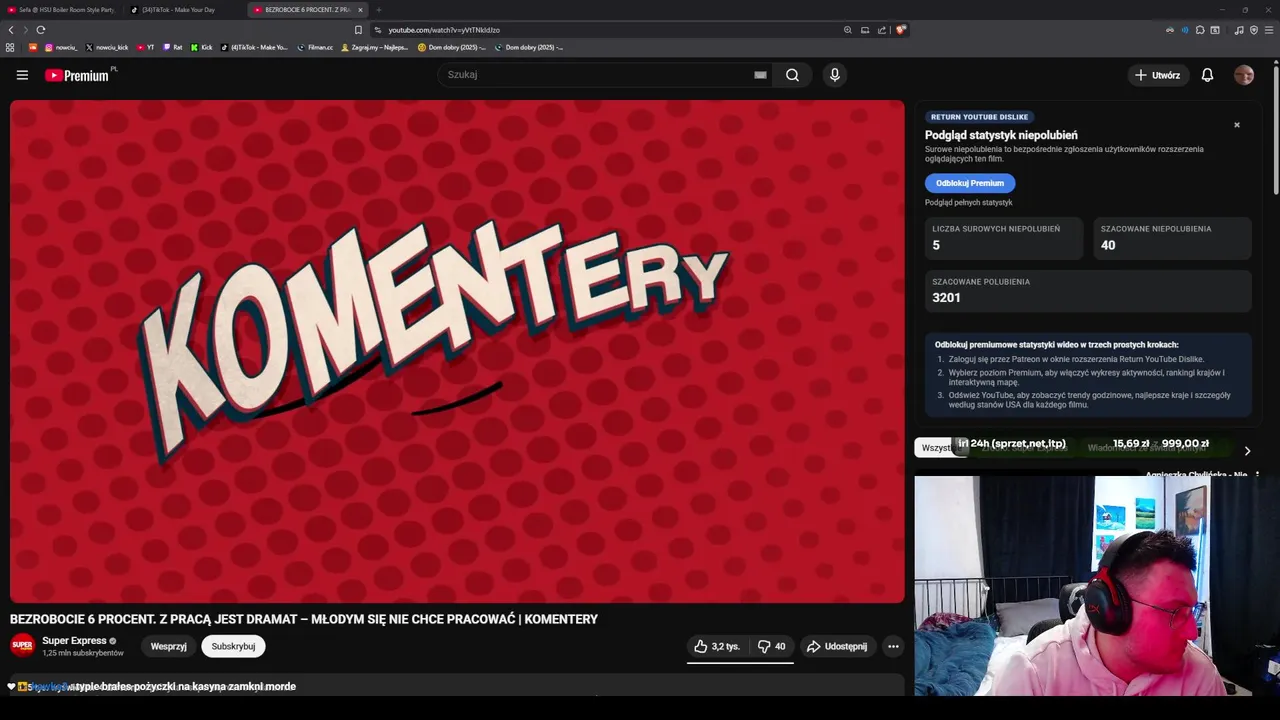The width and height of the screenshot is (1280, 720).
Task: Open the zoom magnifier in address bar
Action: (848, 30)
